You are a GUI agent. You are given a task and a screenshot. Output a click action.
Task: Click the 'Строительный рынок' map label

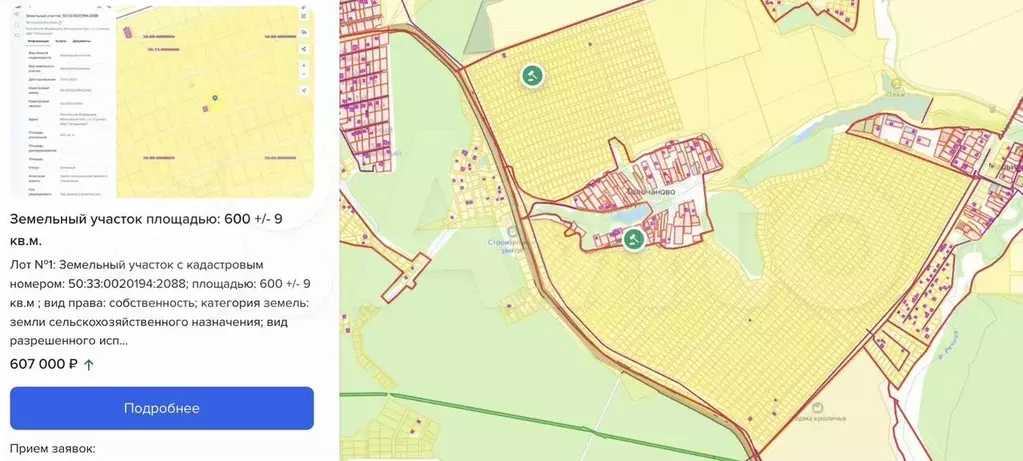point(512,246)
